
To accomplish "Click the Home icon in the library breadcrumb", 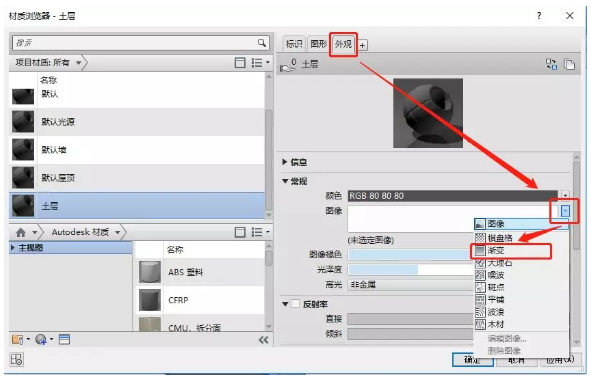I will click(21, 233).
